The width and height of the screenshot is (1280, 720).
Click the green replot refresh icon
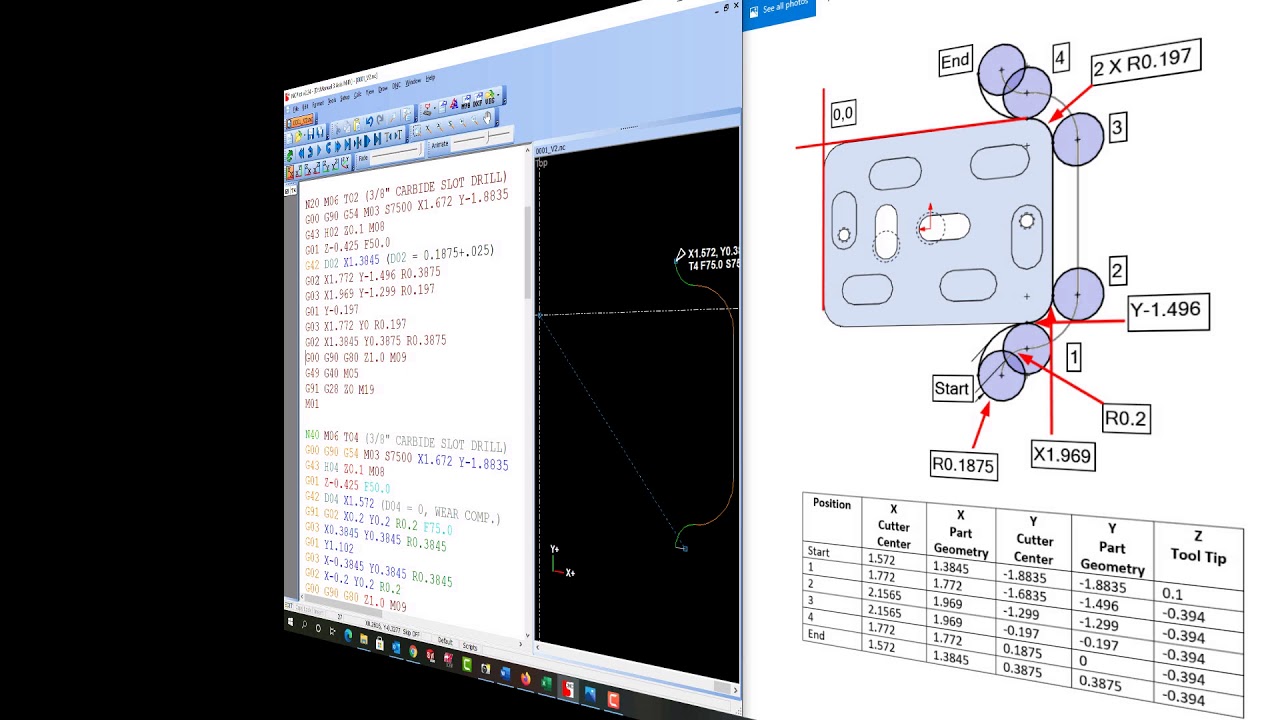point(289,156)
